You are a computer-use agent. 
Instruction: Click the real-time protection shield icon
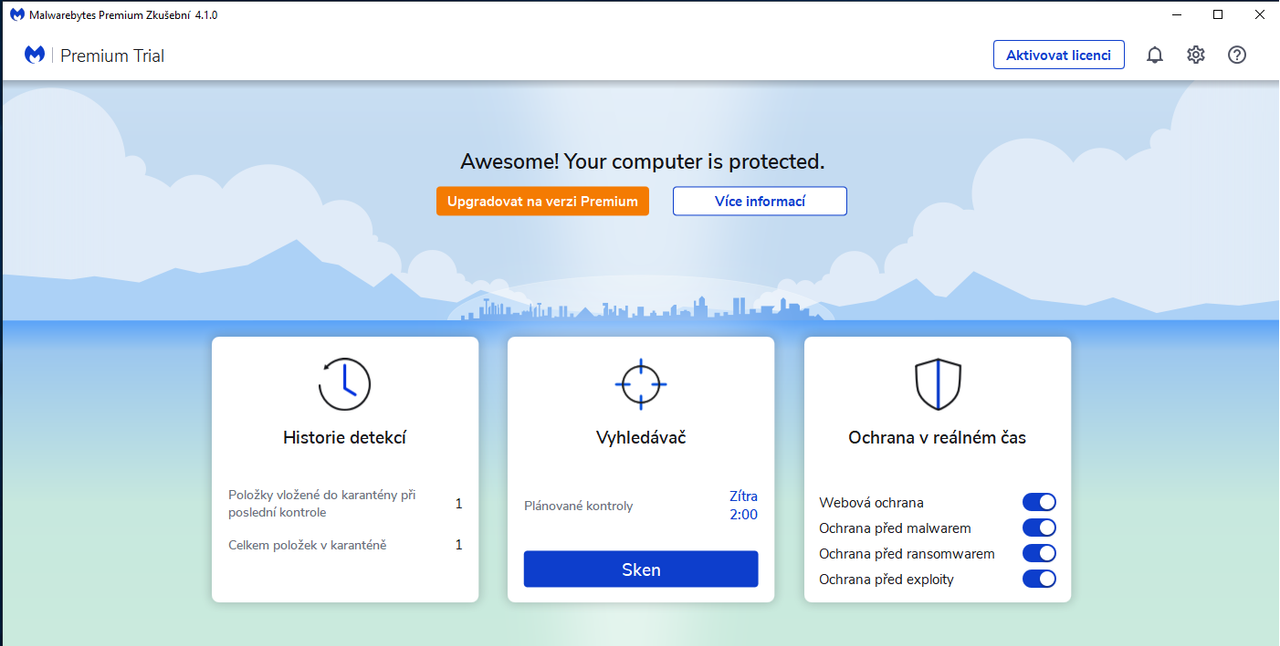click(x=938, y=384)
